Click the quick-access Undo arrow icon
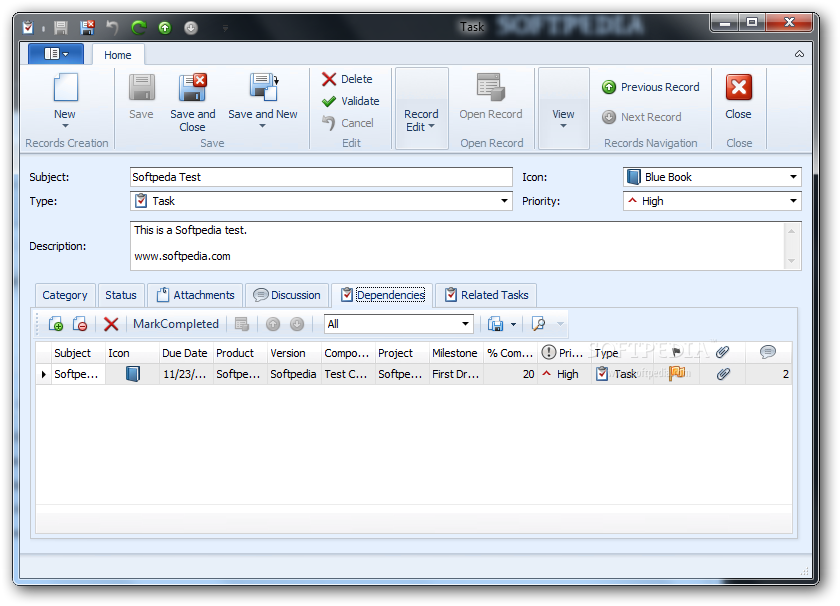The height and width of the screenshot is (606, 840). click(112, 27)
